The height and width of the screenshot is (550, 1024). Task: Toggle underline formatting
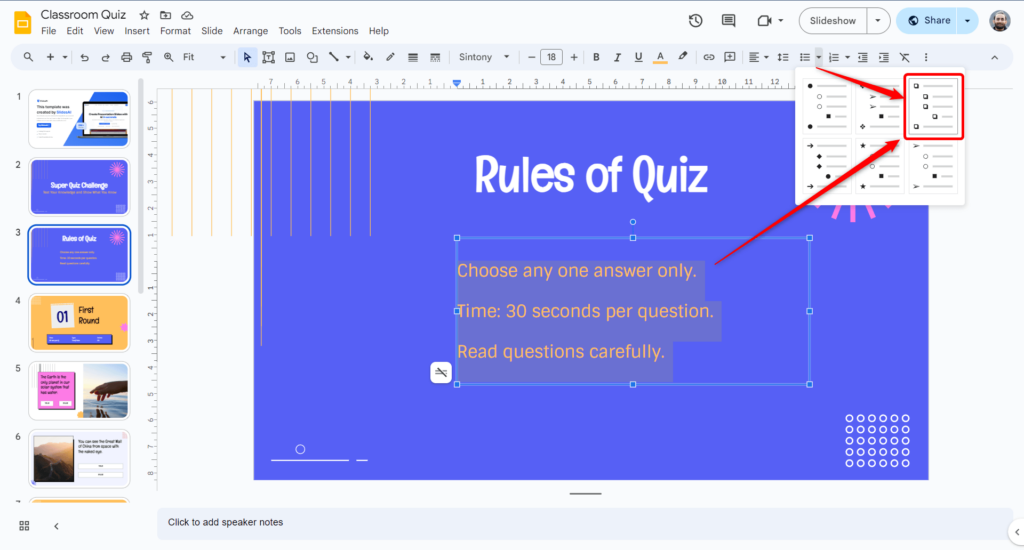(x=638, y=57)
